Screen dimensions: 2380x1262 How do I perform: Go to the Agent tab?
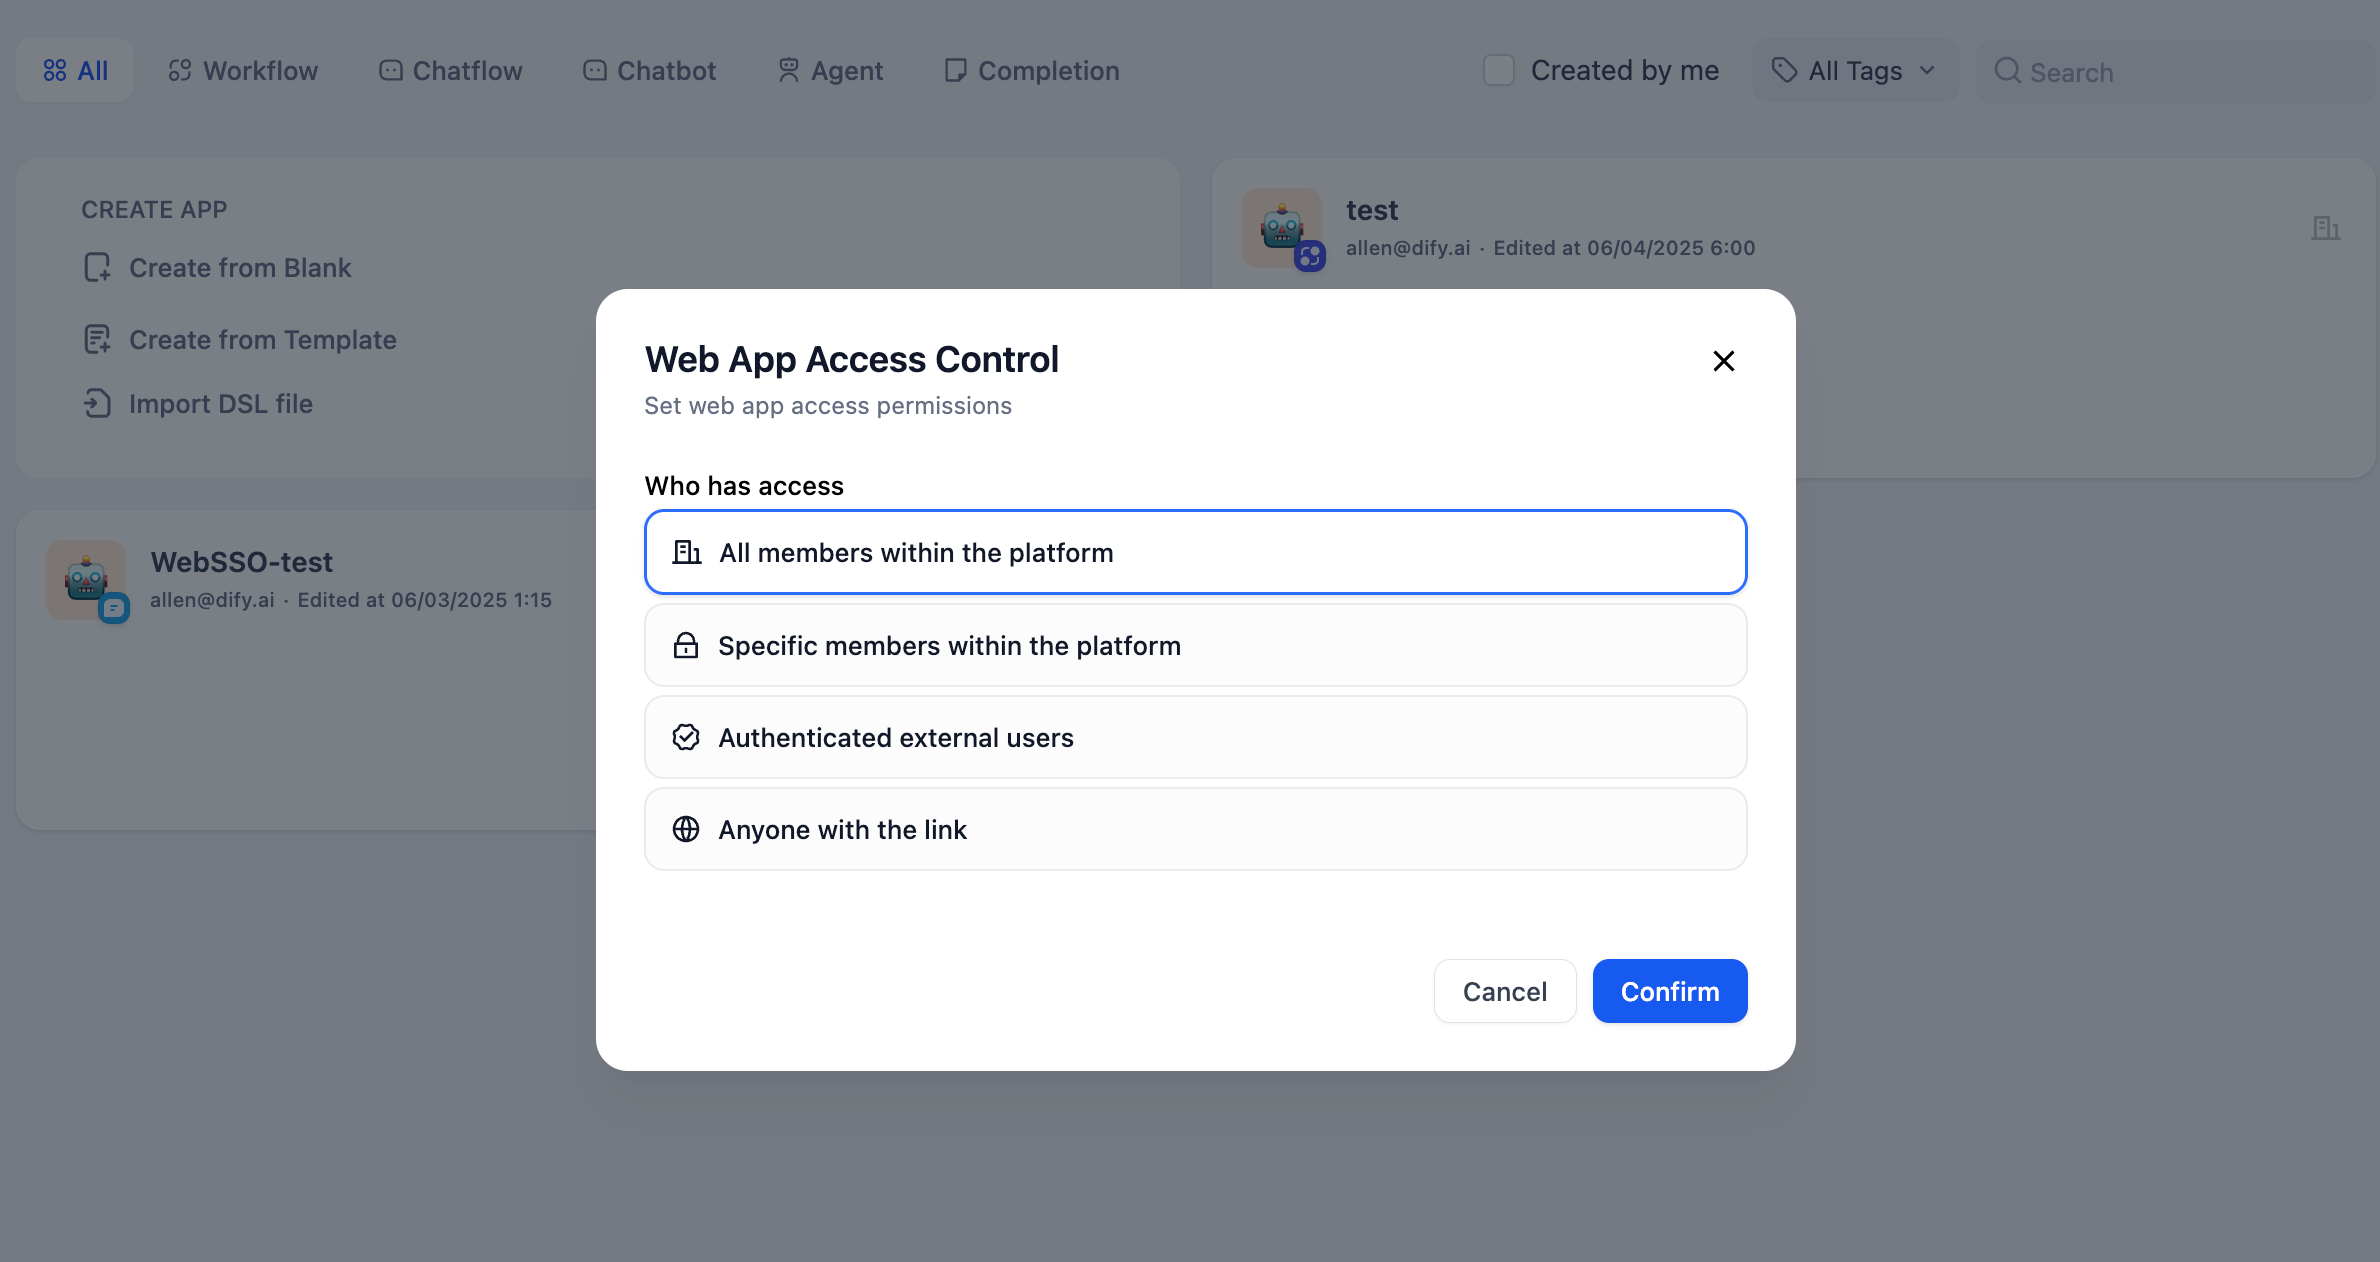(831, 71)
